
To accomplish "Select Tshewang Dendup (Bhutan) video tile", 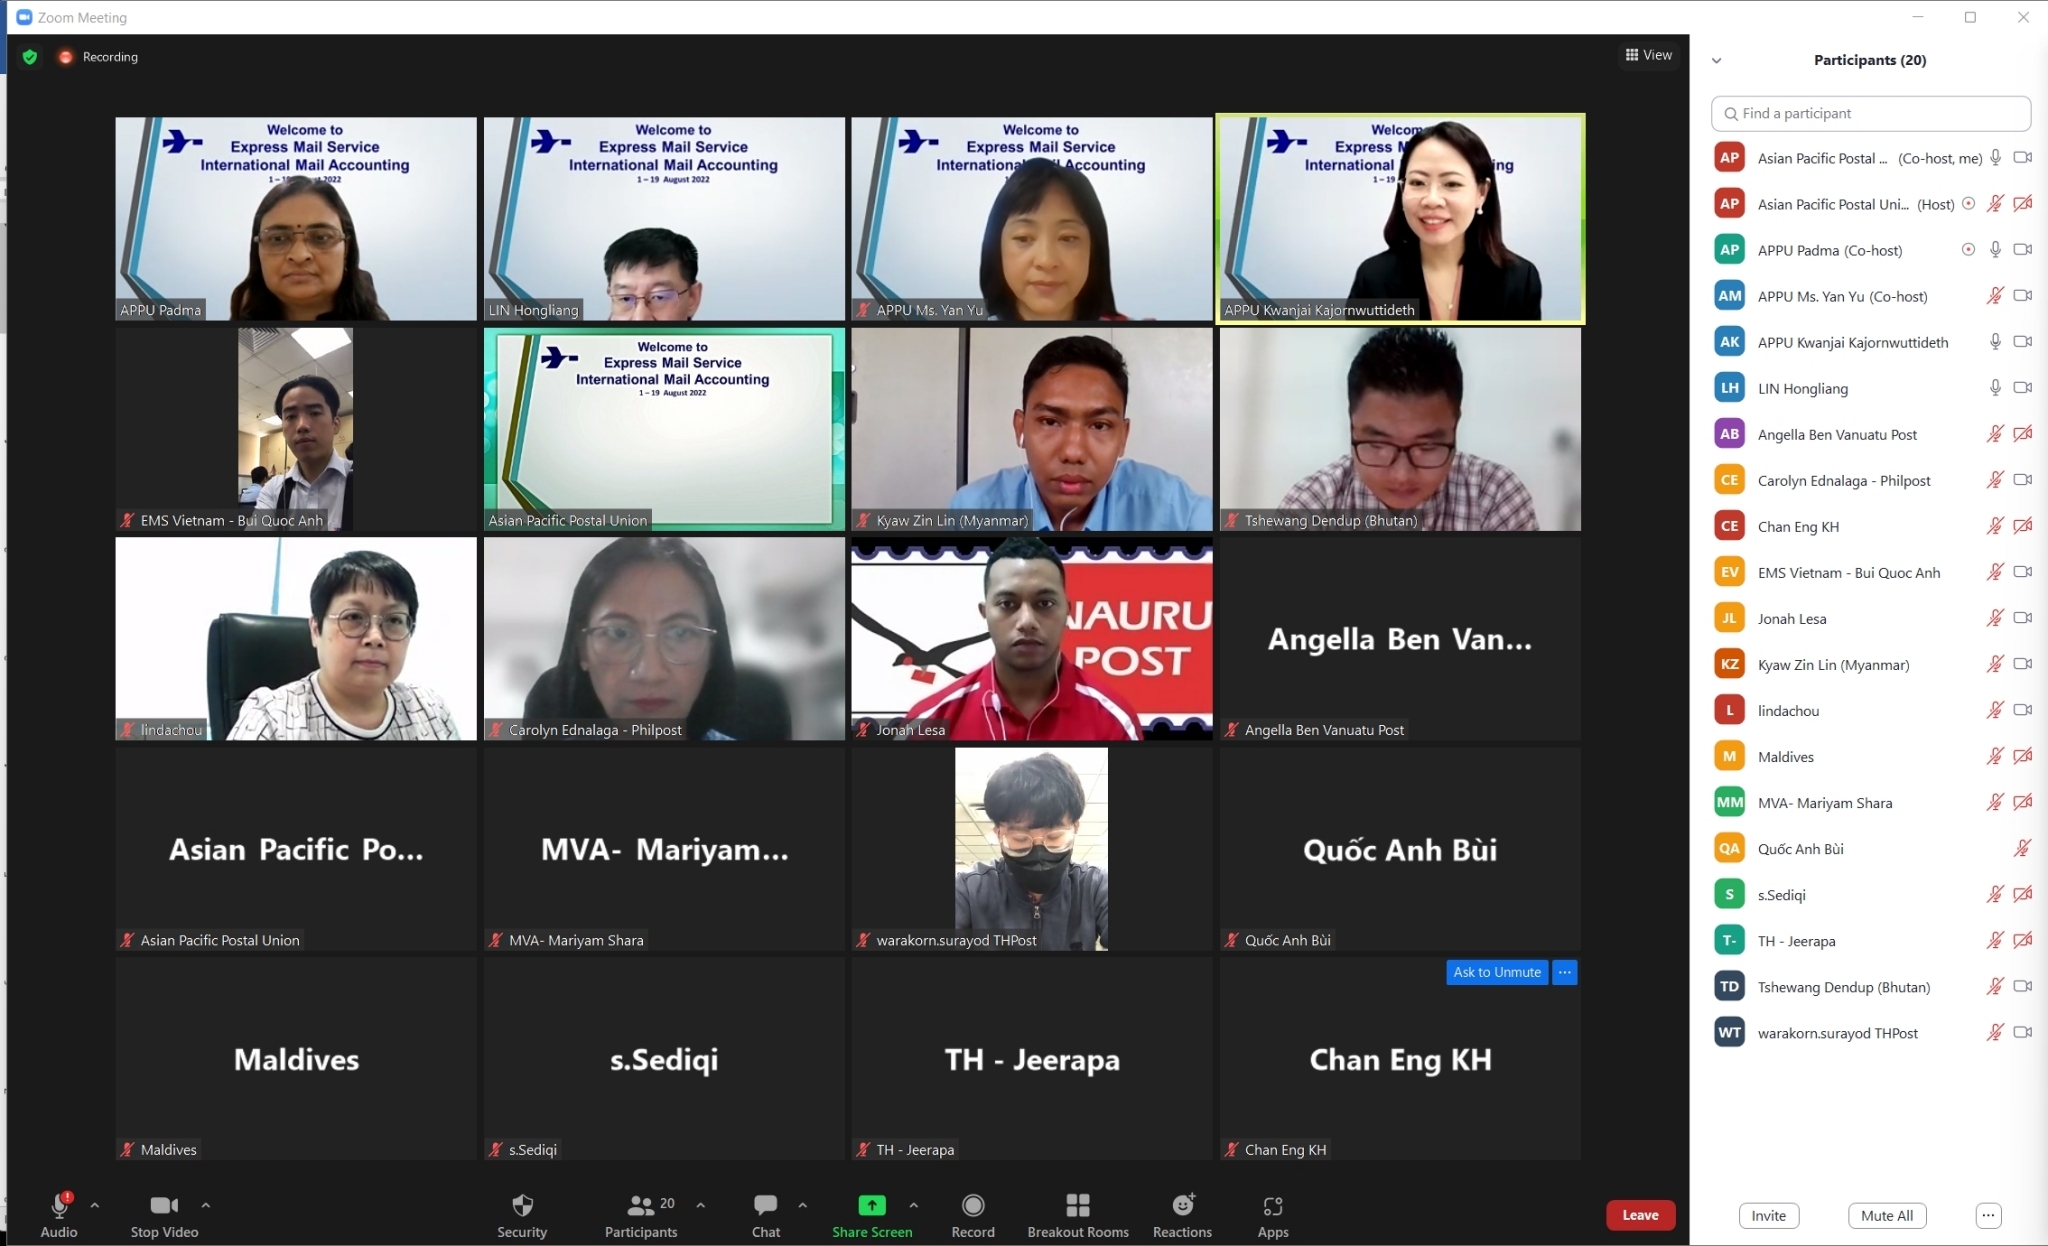I will click(x=1400, y=429).
